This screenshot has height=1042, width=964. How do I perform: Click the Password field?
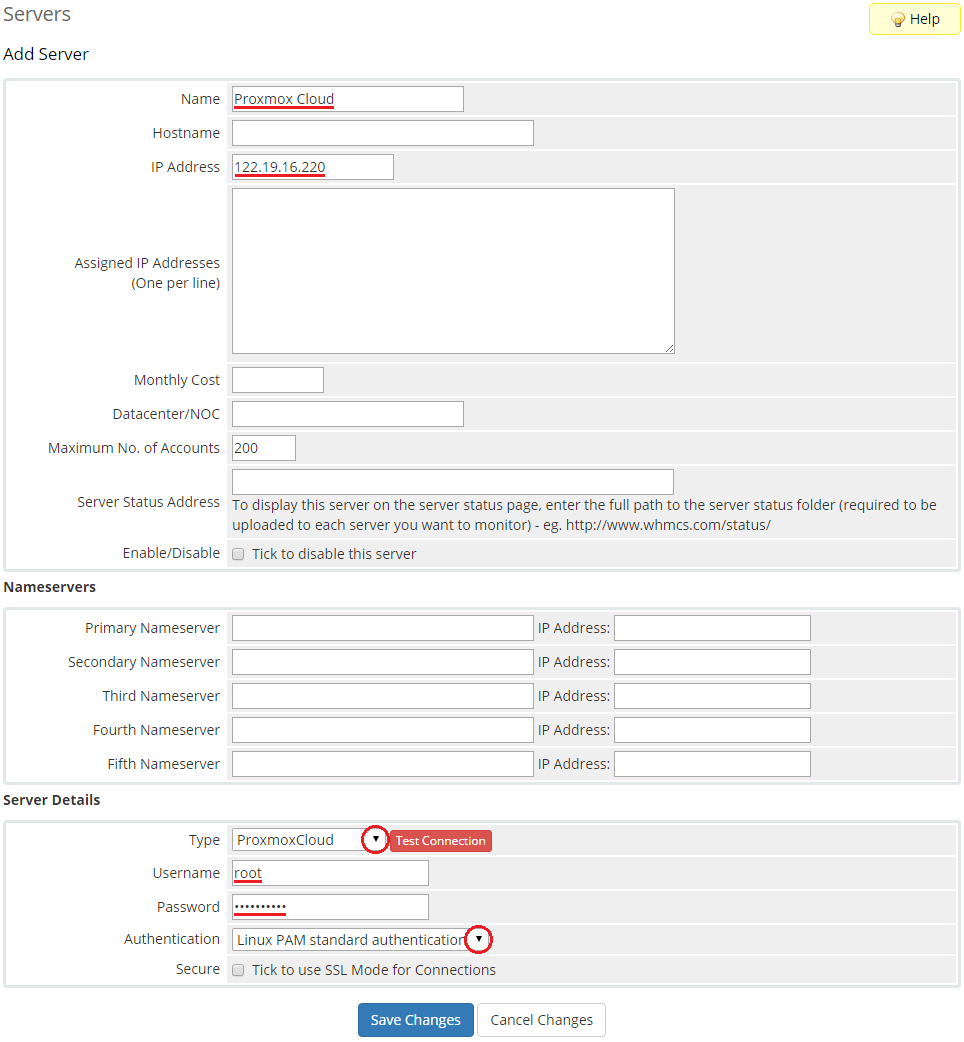click(330, 907)
